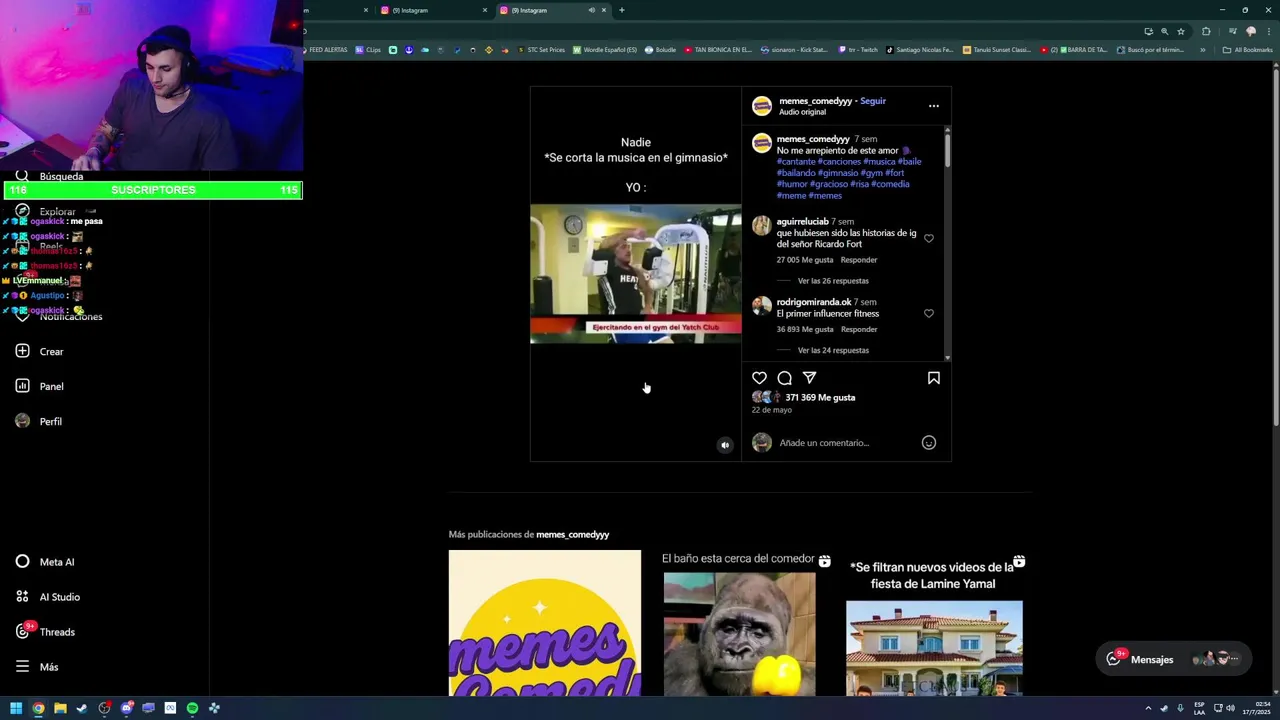The width and height of the screenshot is (1280, 720).
Task: View the 26 replies to aguirreluciab
Action: (833, 281)
